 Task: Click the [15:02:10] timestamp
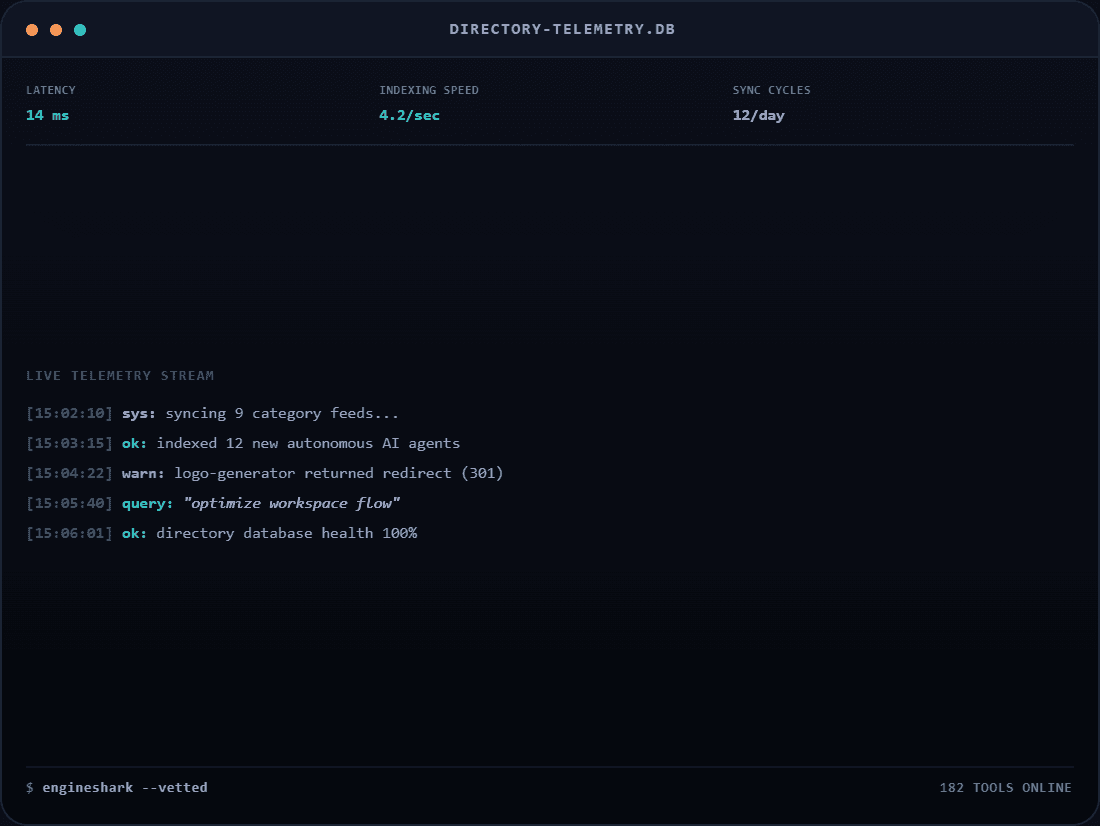tap(69, 413)
